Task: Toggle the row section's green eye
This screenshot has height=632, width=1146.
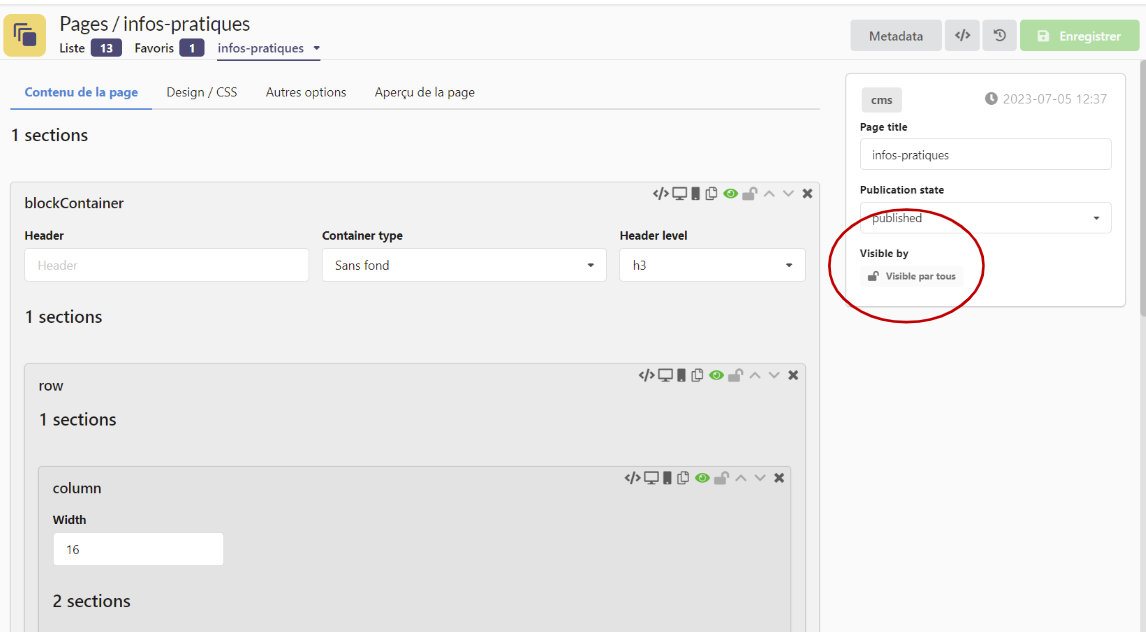Action: [716, 376]
